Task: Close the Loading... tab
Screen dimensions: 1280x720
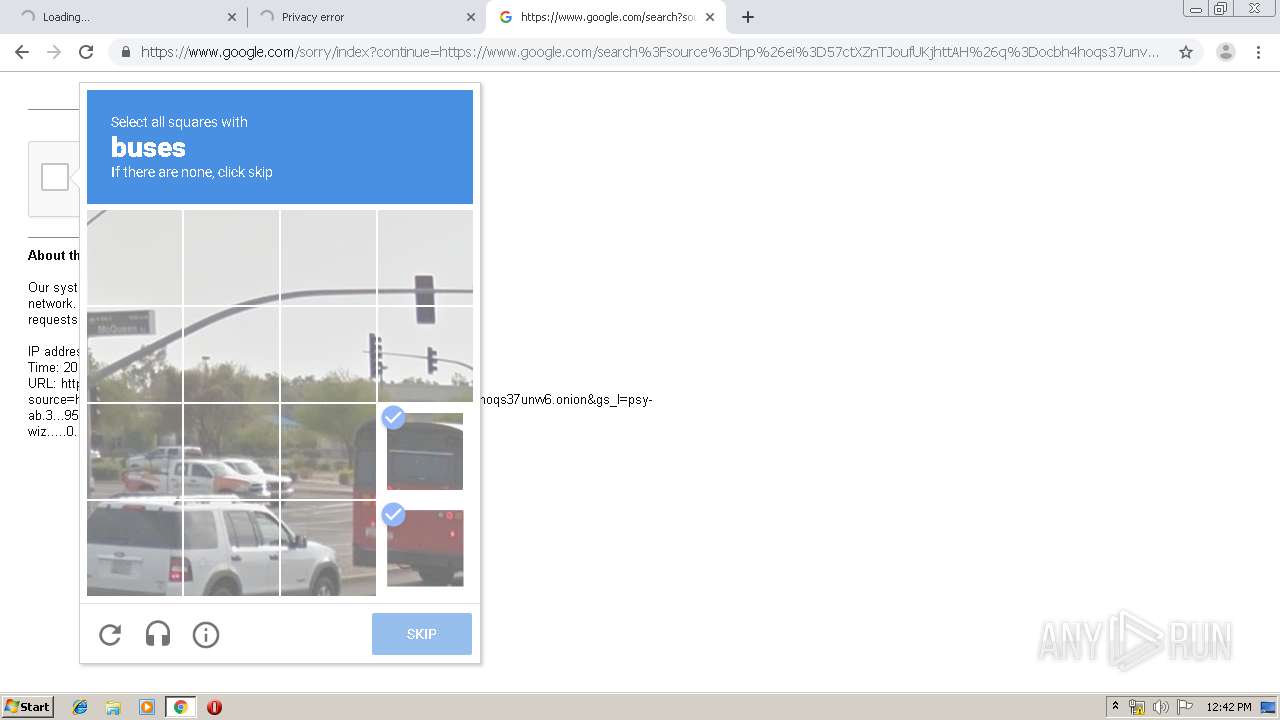Action: click(232, 17)
